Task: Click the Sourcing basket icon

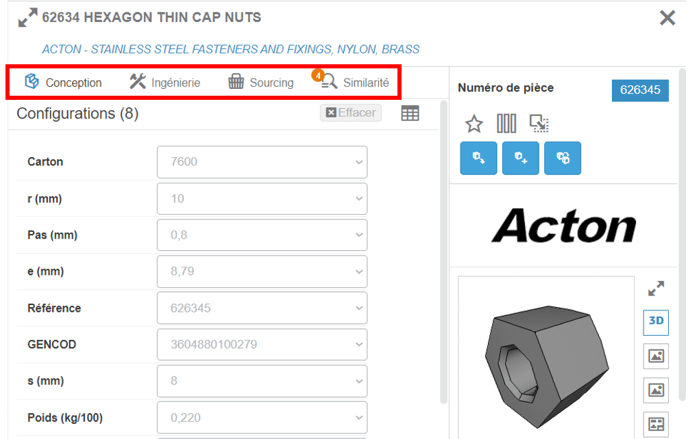Action: 236,81
